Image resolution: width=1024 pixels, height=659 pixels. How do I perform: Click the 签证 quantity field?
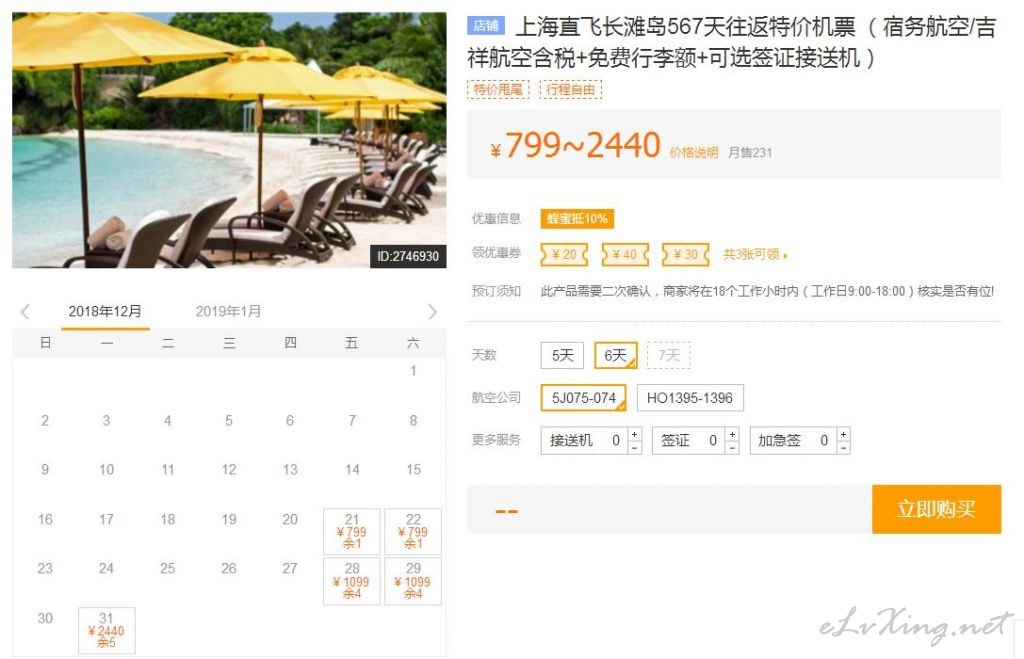pos(689,441)
